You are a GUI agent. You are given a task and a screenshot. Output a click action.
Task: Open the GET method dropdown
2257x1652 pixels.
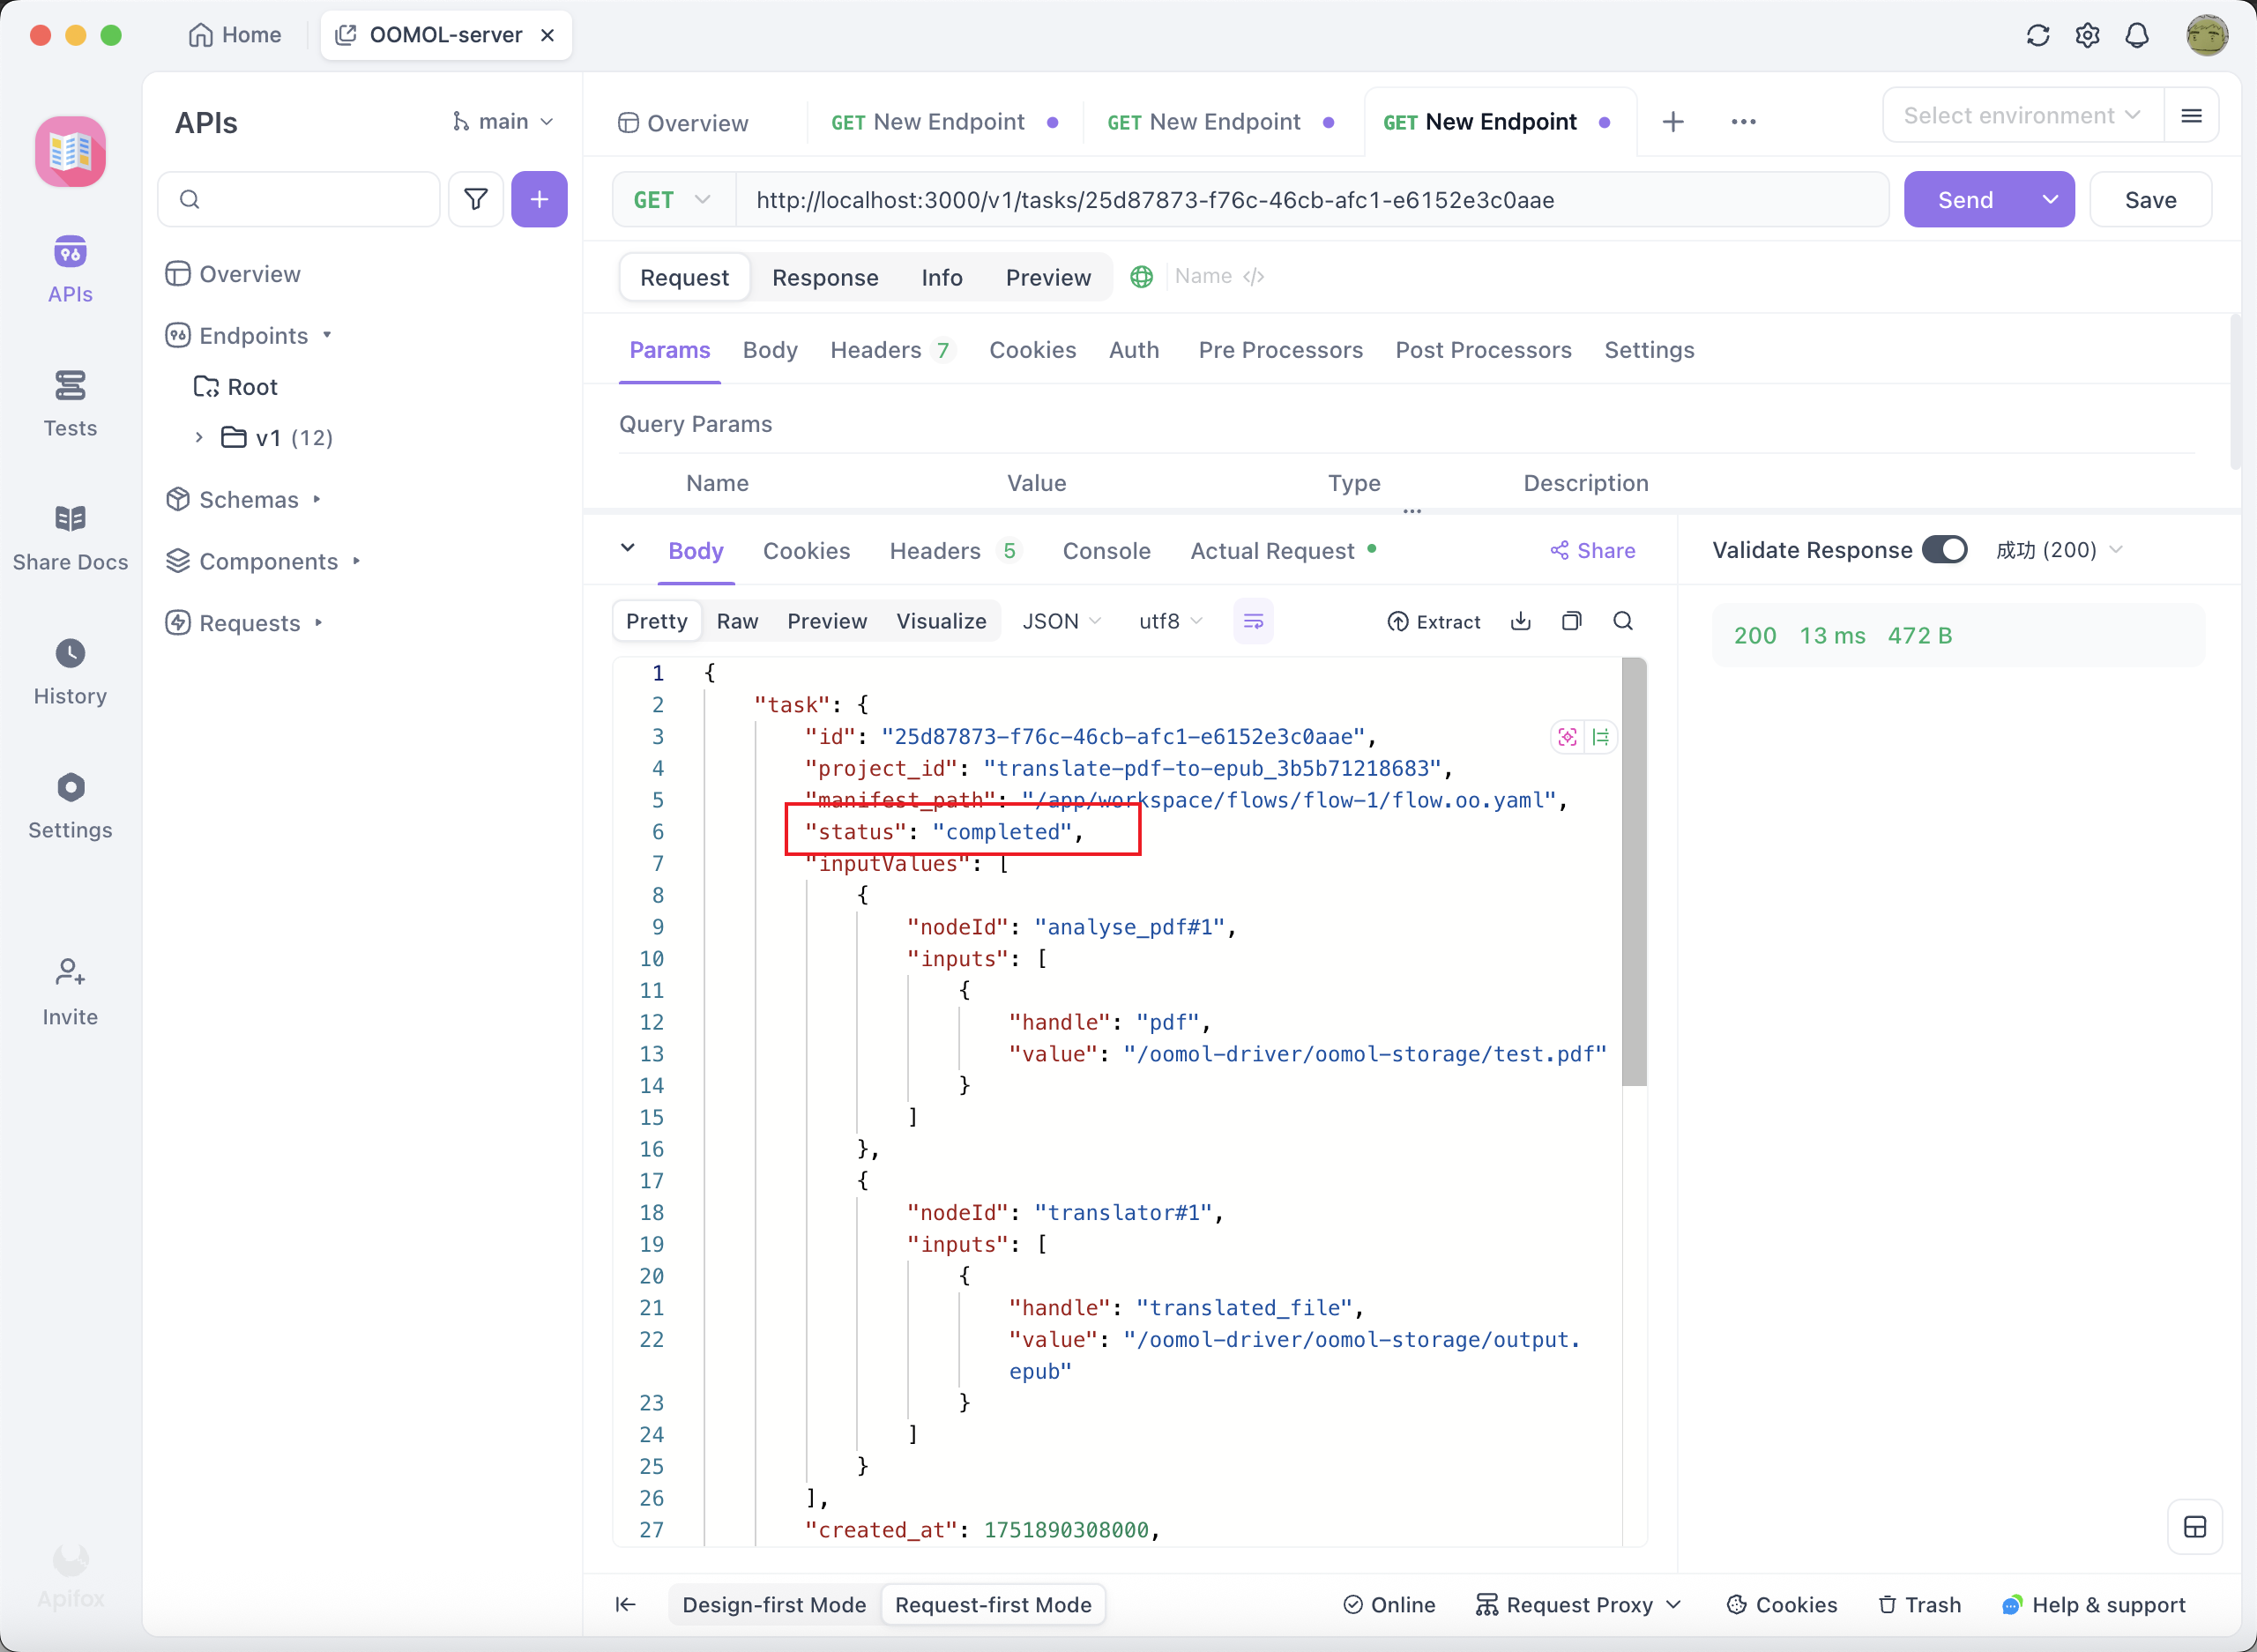coord(672,200)
